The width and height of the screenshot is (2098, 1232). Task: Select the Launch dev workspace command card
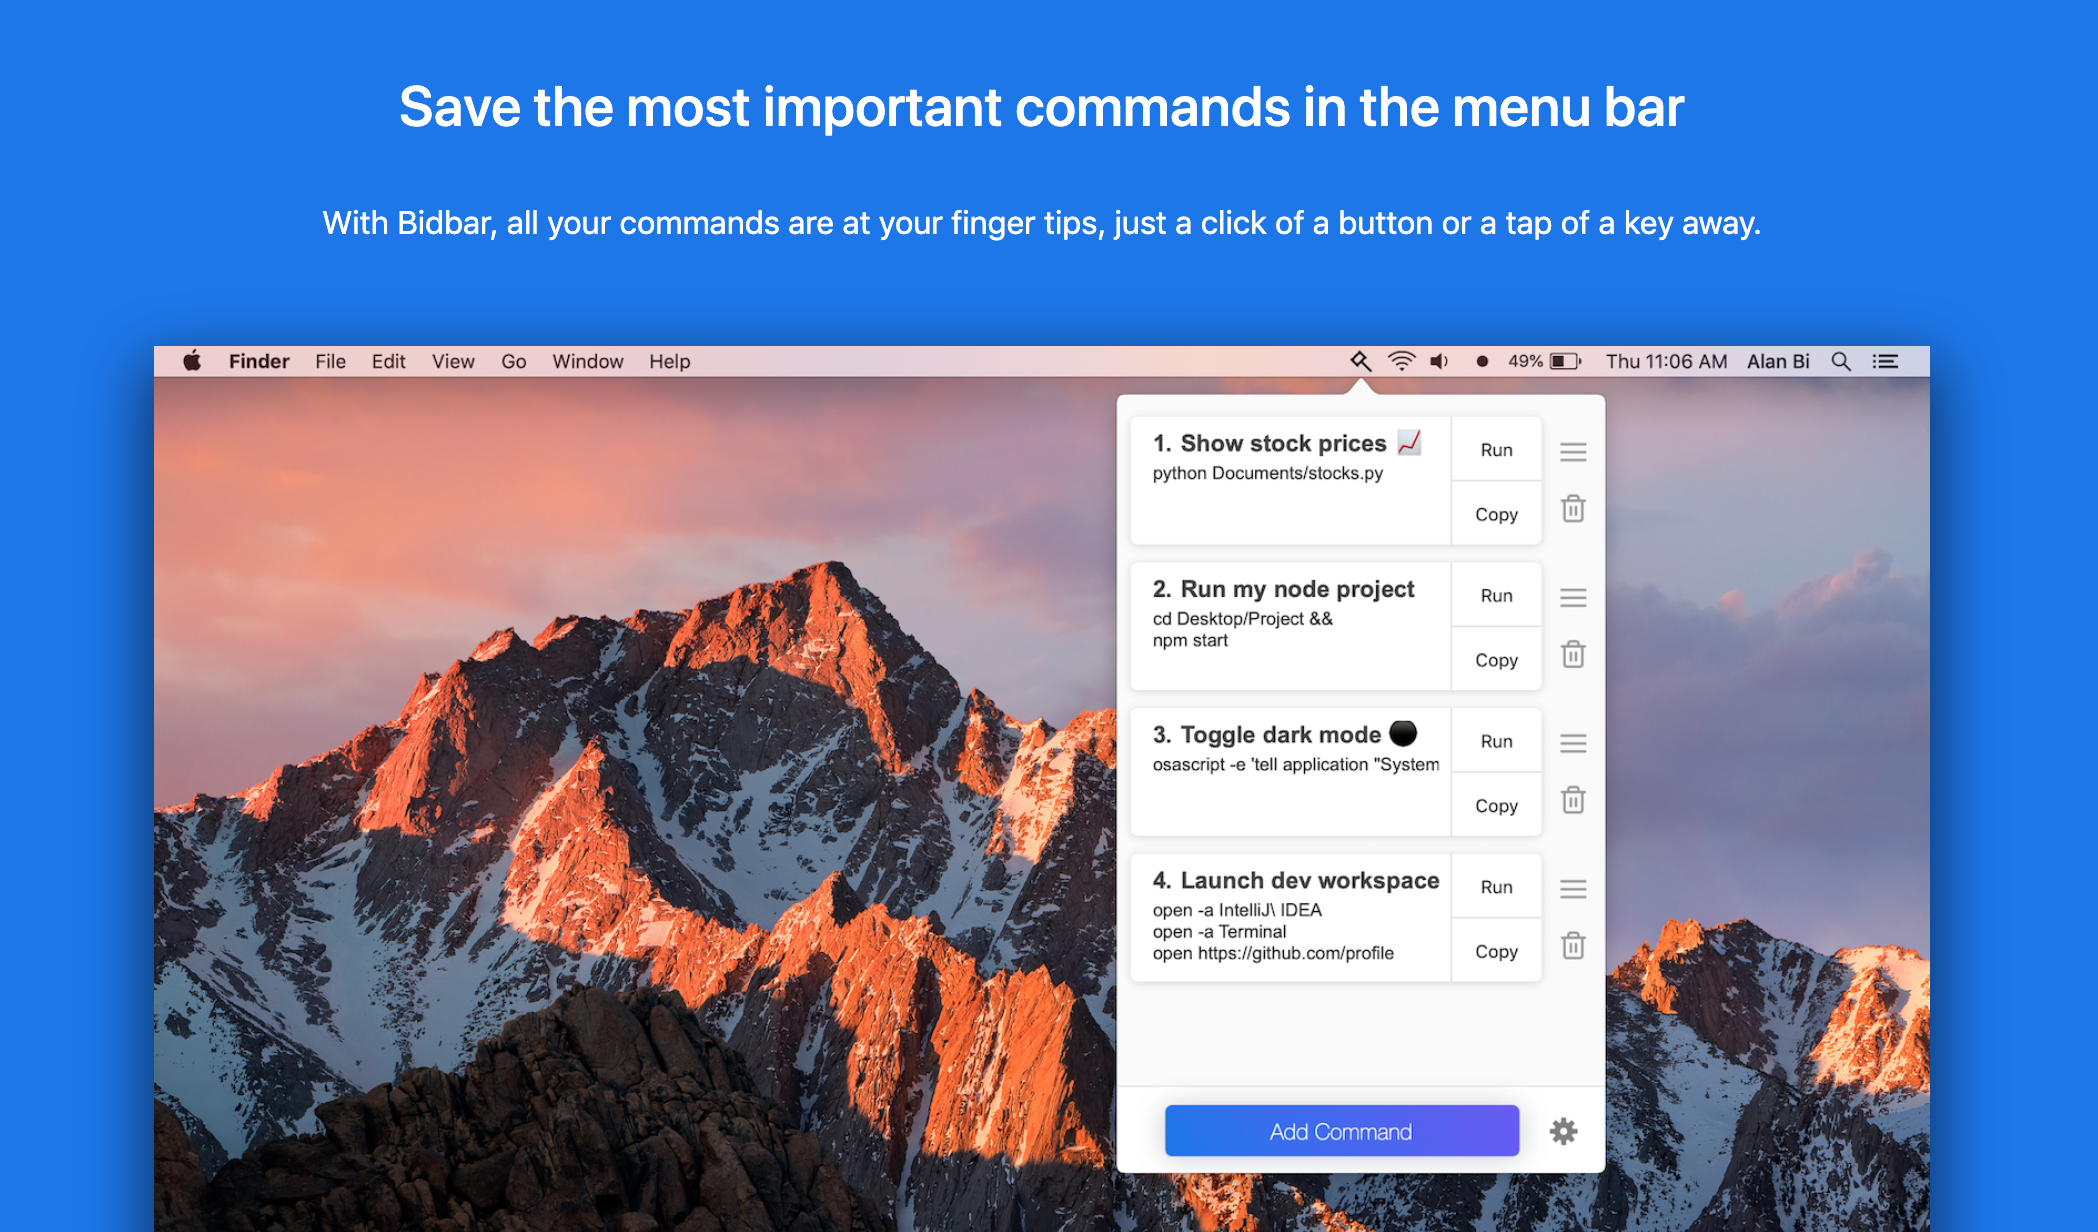1290,917
